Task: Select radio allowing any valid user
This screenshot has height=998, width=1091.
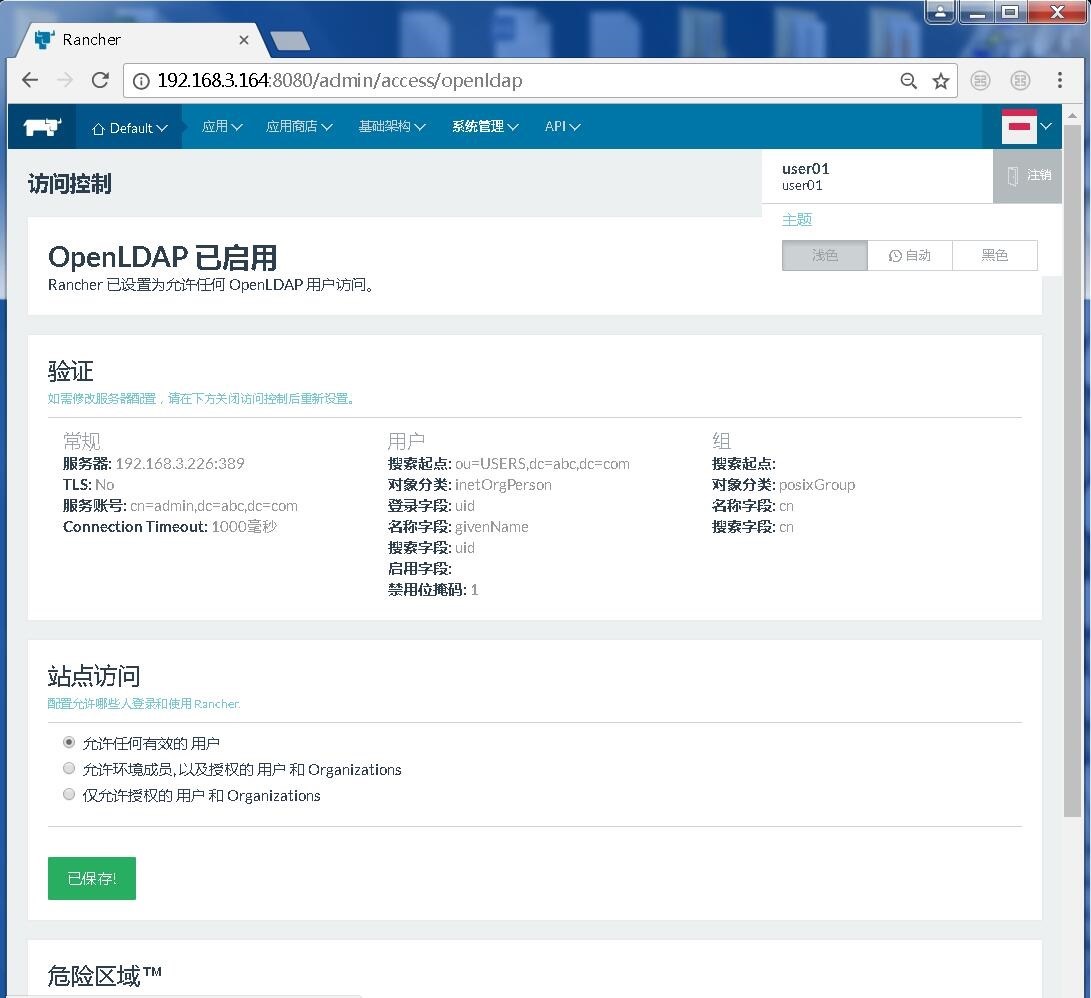Action: click(x=68, y=742)
